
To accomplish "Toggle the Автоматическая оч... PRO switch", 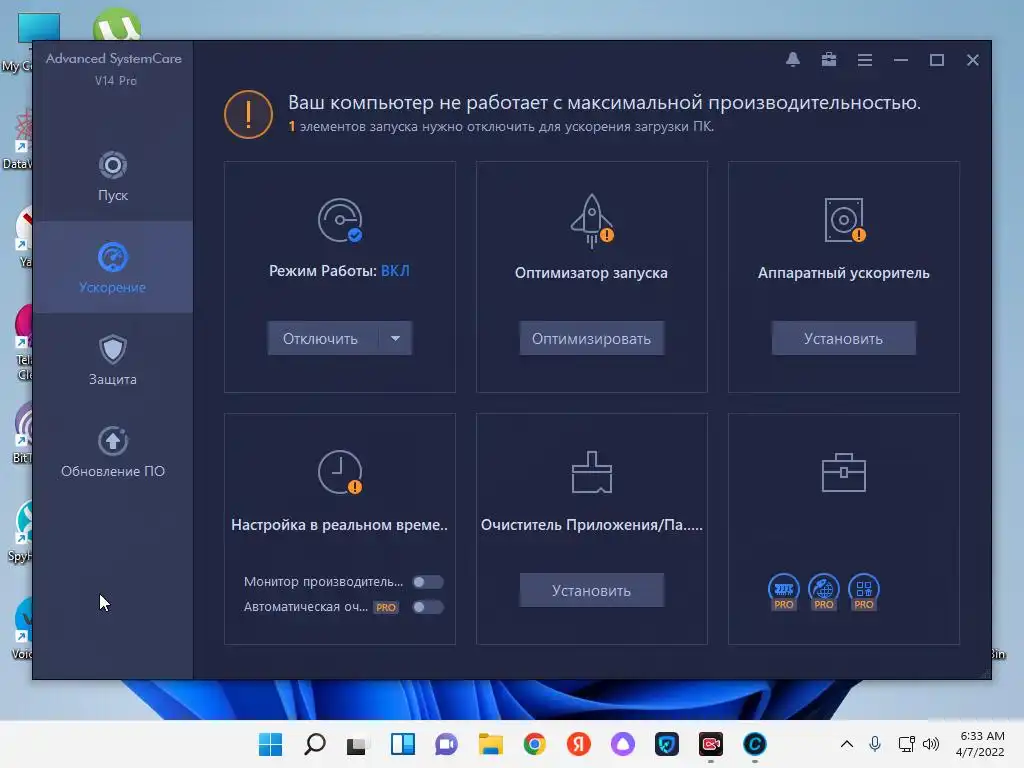I will tap(428, 607).
